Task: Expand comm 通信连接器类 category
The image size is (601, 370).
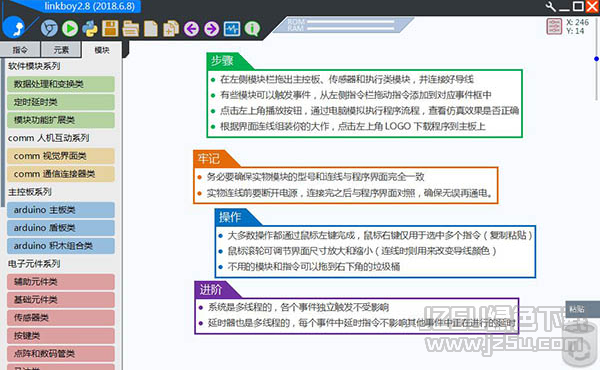Action: [x=61, y=174]
